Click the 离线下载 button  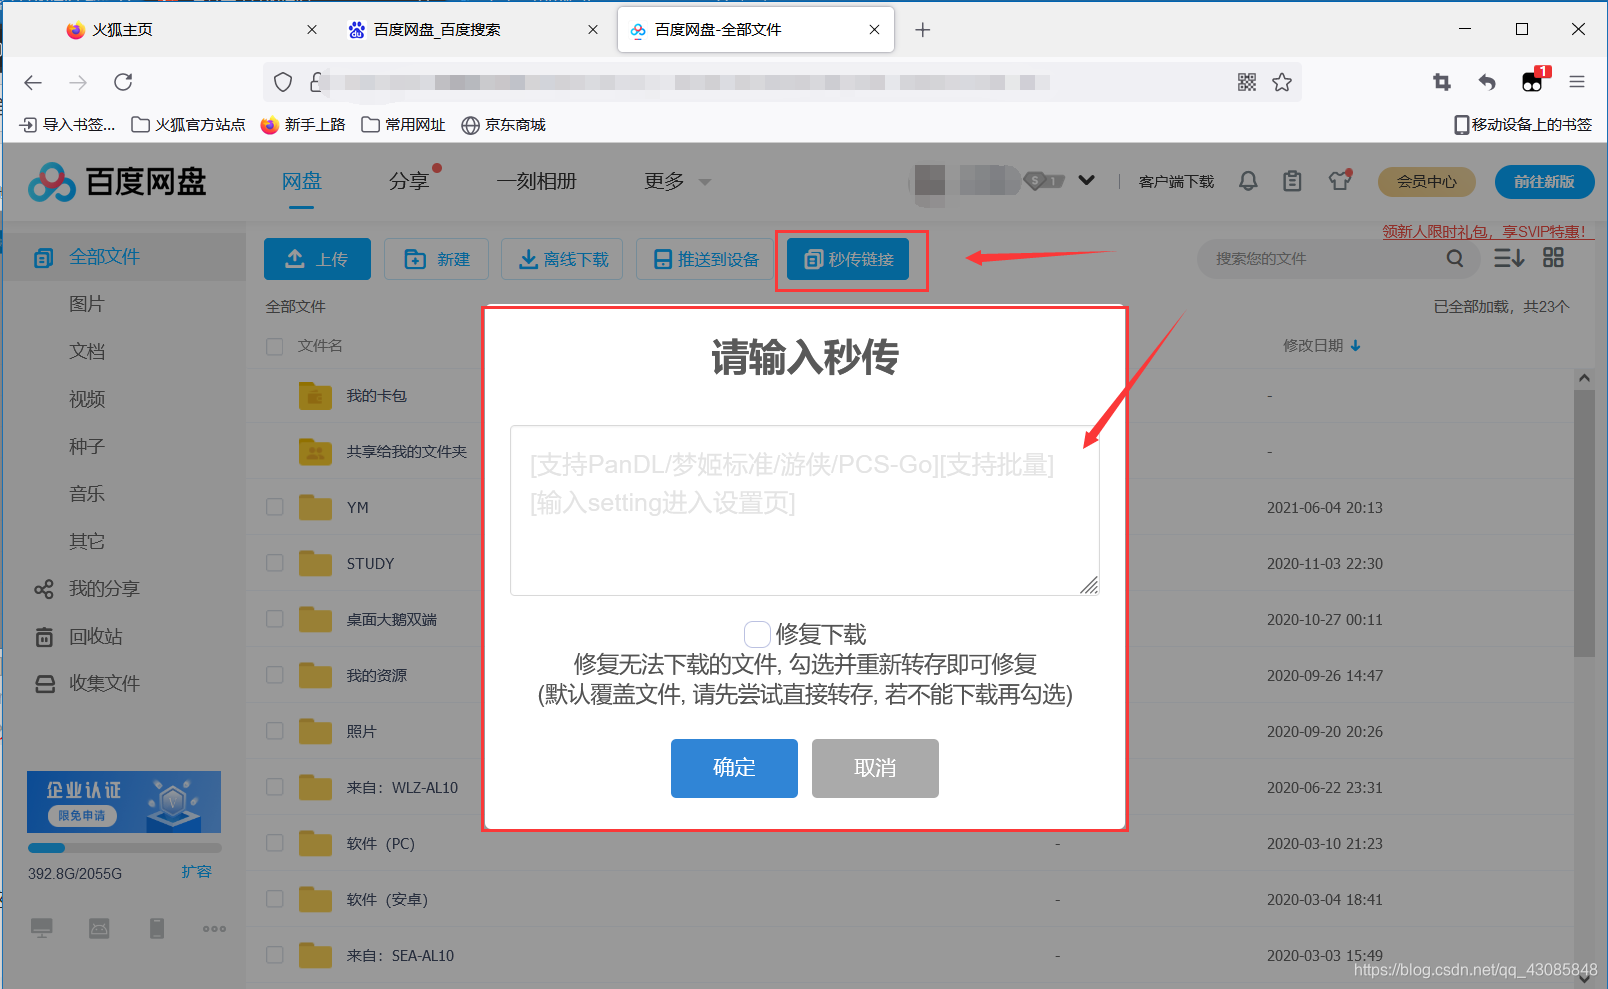point(562,259)
